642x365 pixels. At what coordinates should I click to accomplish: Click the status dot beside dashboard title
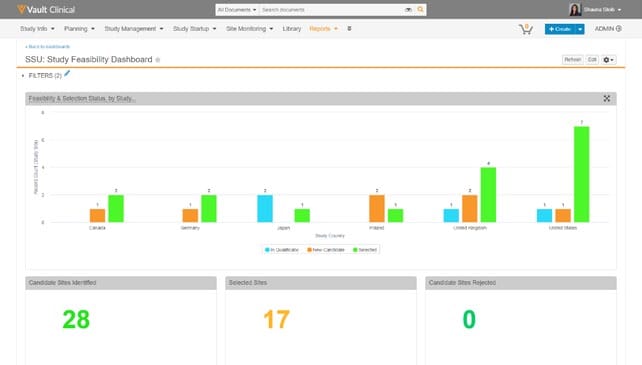pos(158,60)
